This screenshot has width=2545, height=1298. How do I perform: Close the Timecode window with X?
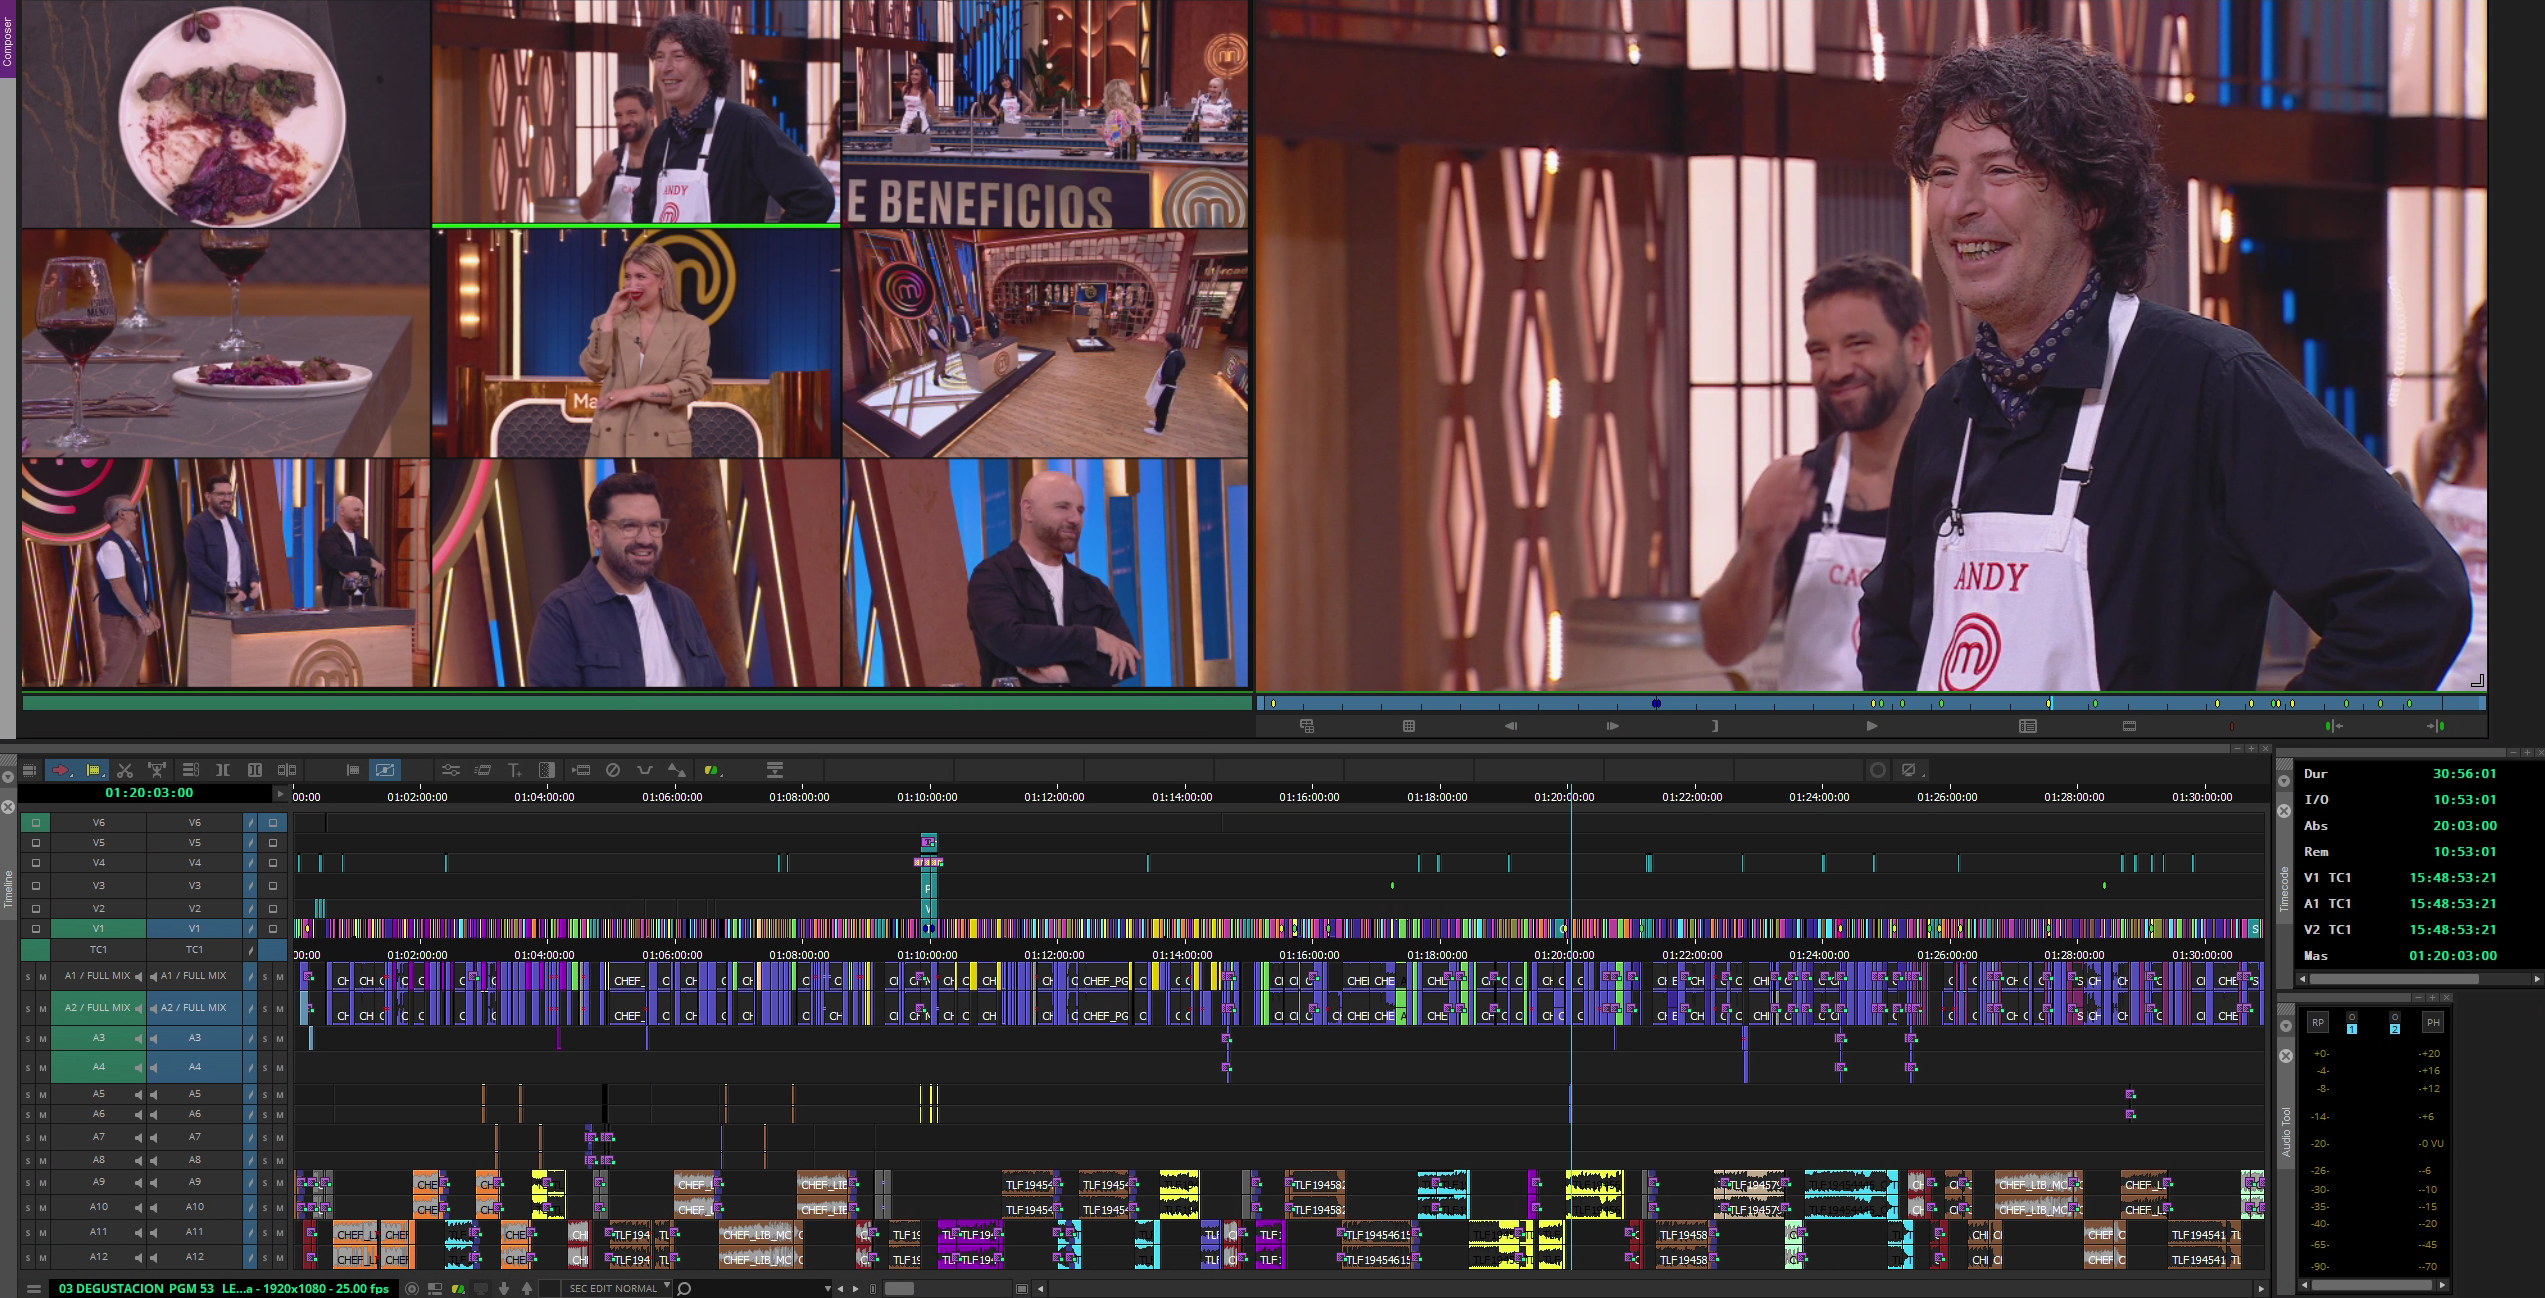(x=2284, y=811)
